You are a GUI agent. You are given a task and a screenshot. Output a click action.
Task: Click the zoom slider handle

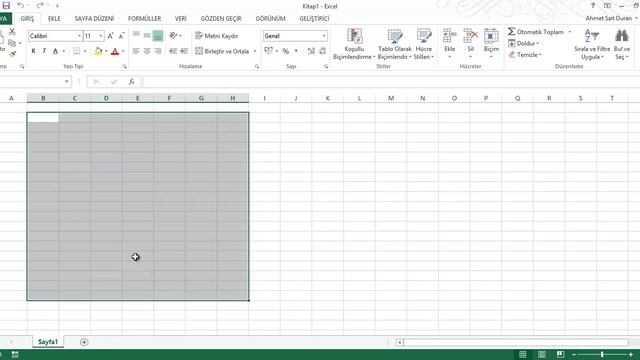pos(602,354)
